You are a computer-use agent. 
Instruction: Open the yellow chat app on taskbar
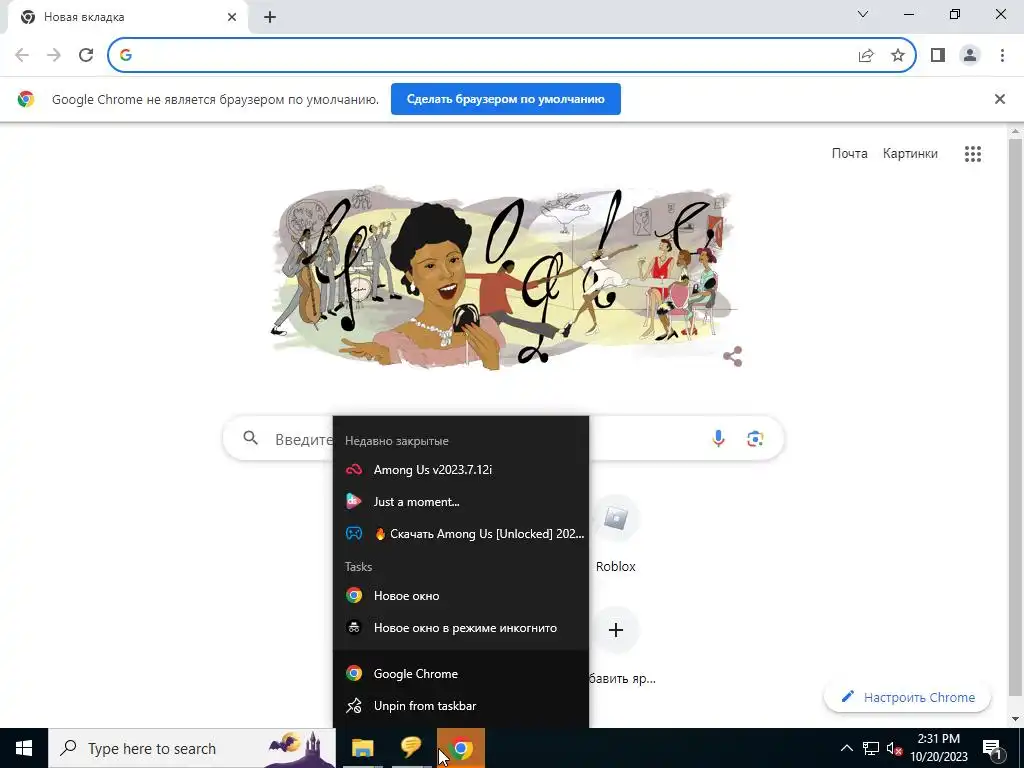tap(411, 748)
